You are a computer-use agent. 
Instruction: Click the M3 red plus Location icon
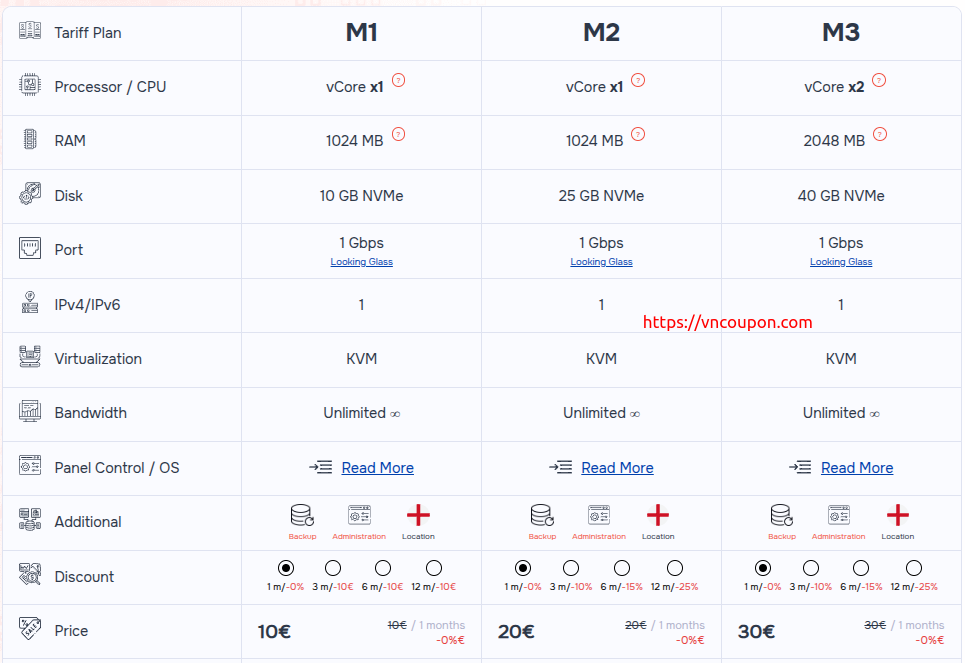[898, 515]
